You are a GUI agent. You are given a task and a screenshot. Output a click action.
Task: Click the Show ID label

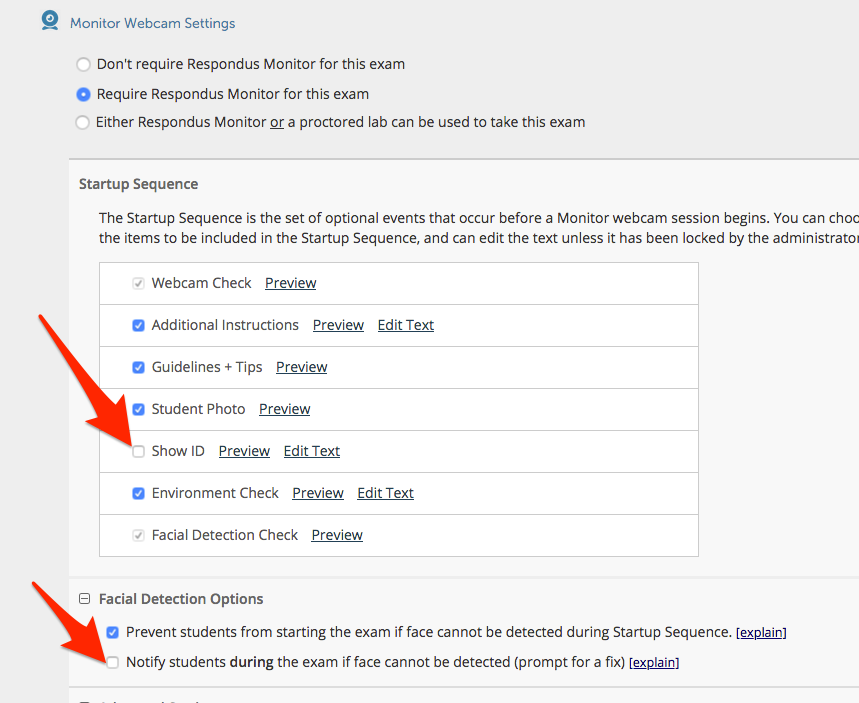point(178,451)
